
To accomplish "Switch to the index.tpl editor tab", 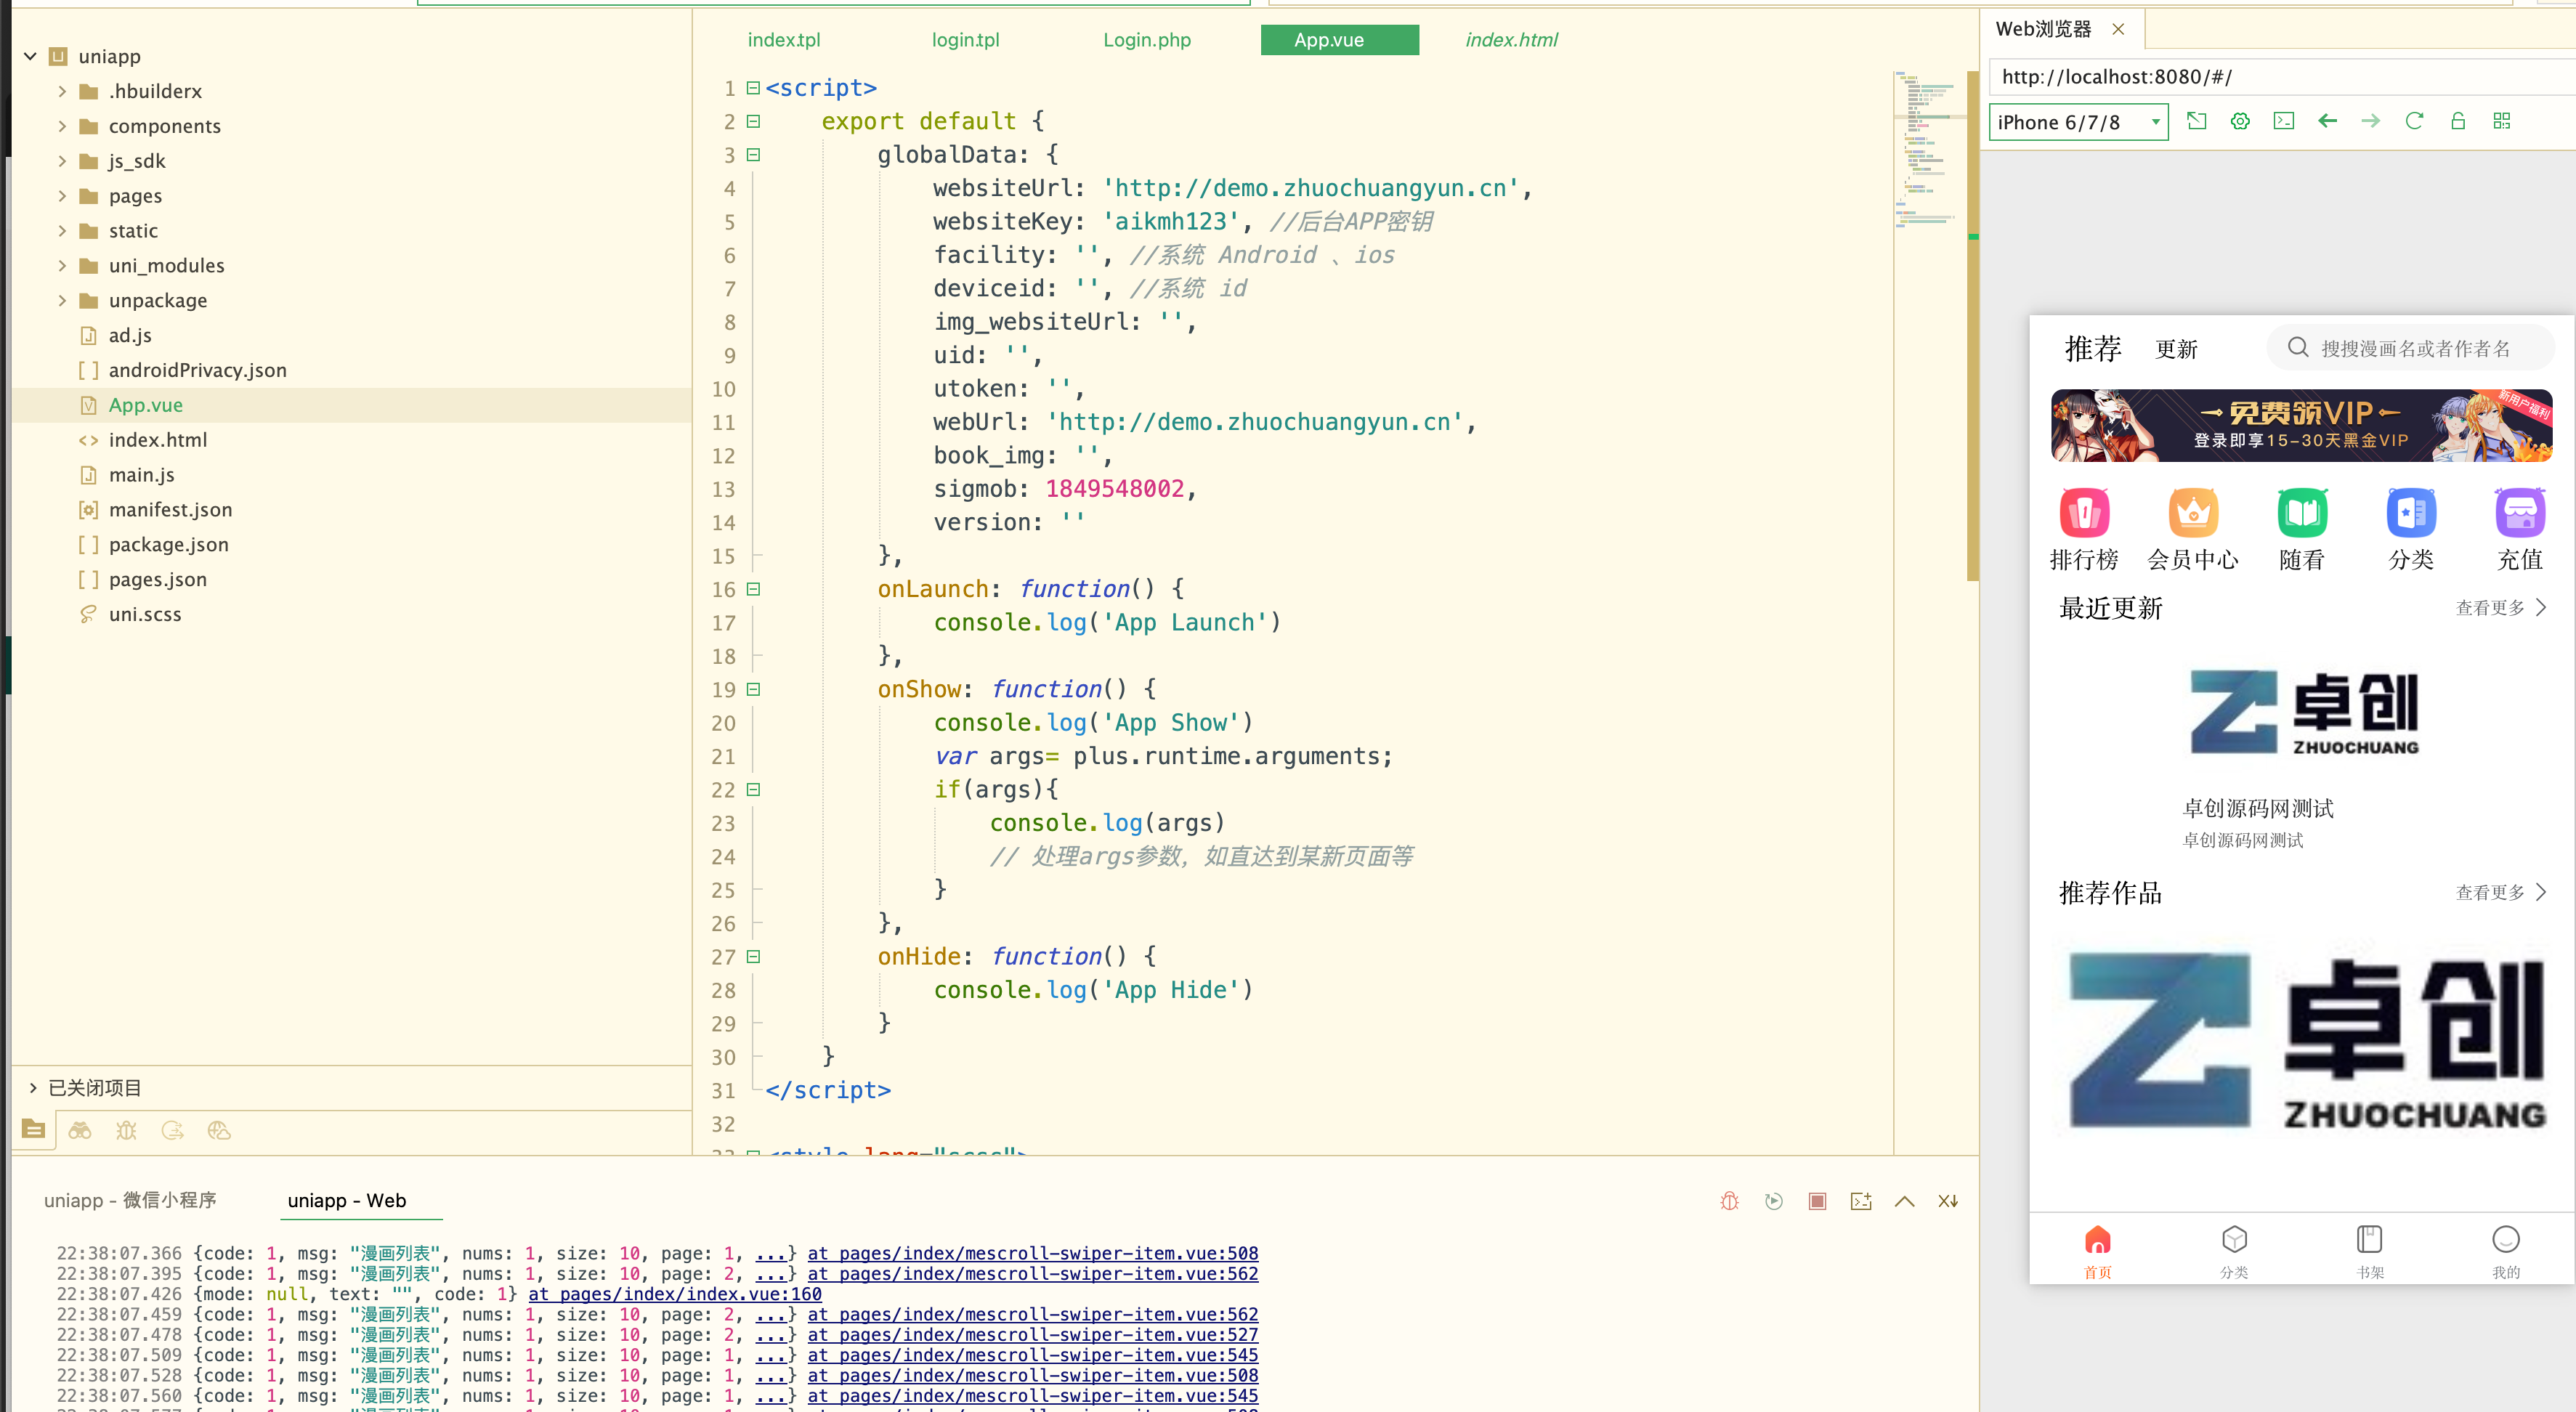I will tap(784, 40).
